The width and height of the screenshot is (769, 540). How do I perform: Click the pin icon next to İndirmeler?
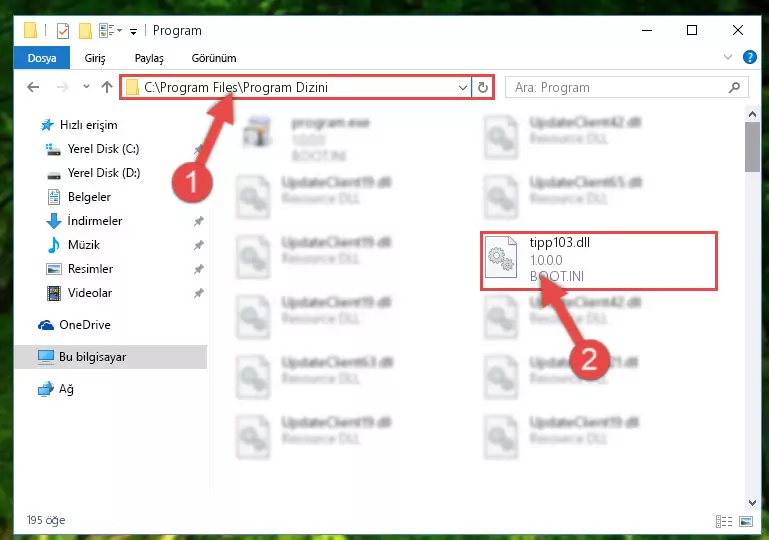coord(199,221)
